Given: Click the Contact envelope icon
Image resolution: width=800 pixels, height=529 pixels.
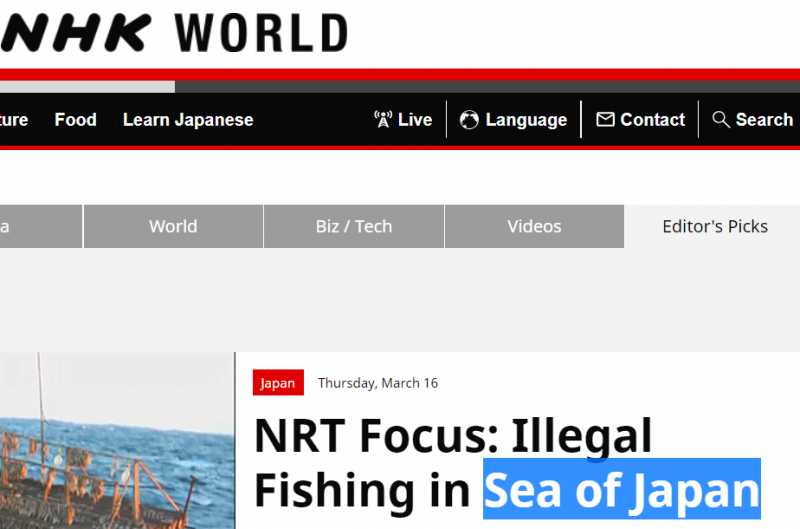Looking at the screenshot, I should [x=605, y=120].
